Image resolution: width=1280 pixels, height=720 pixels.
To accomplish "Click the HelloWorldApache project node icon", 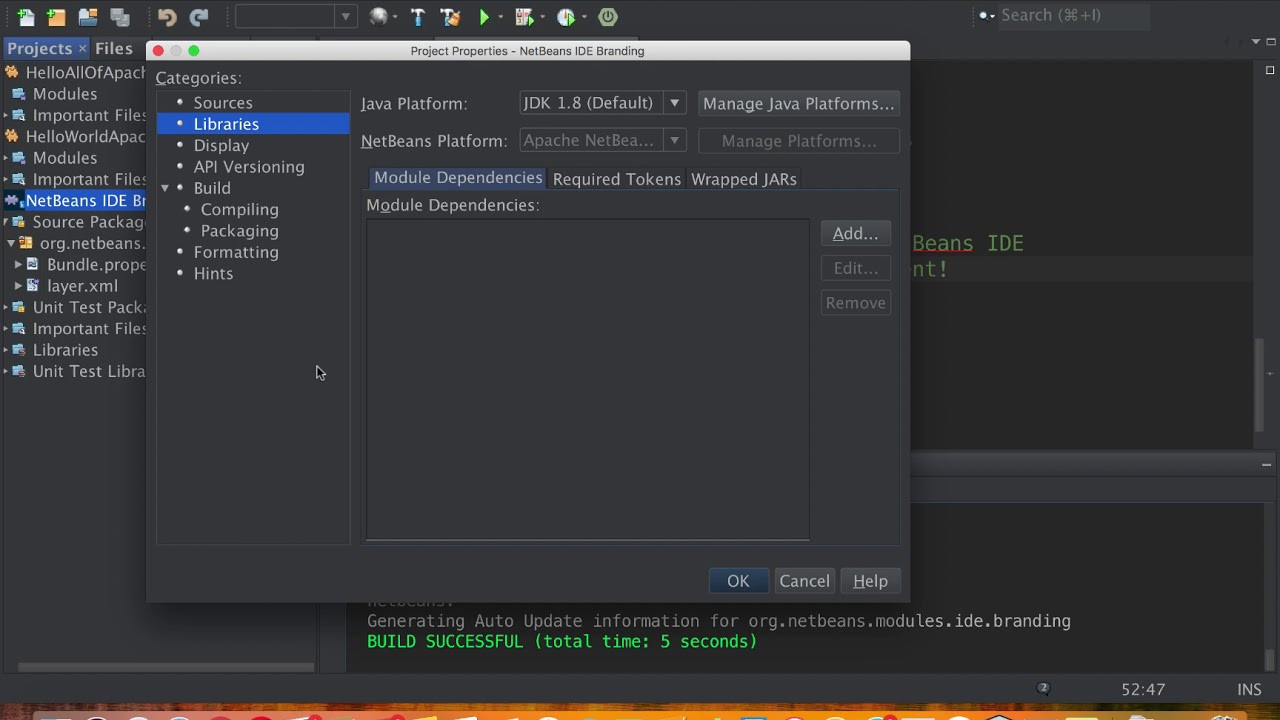I will tap(12, 137).
